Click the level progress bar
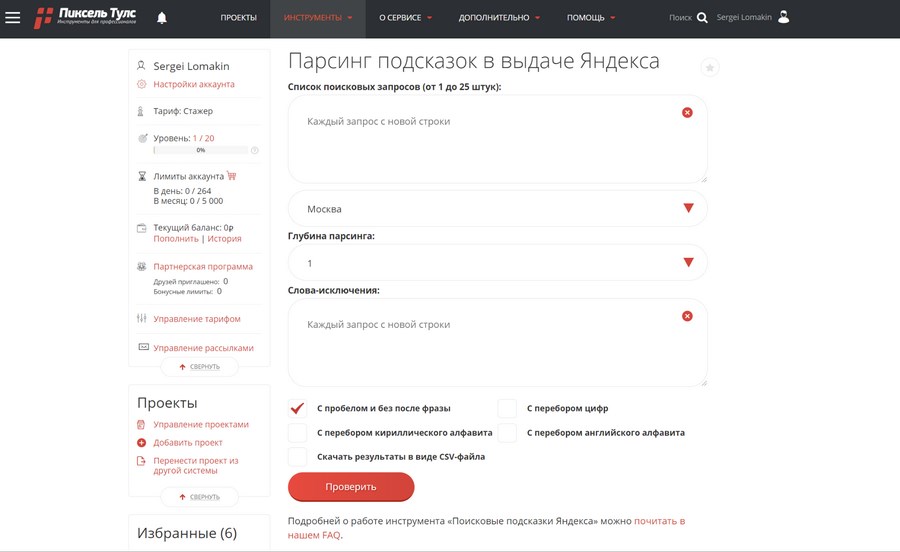 [201, 150]
